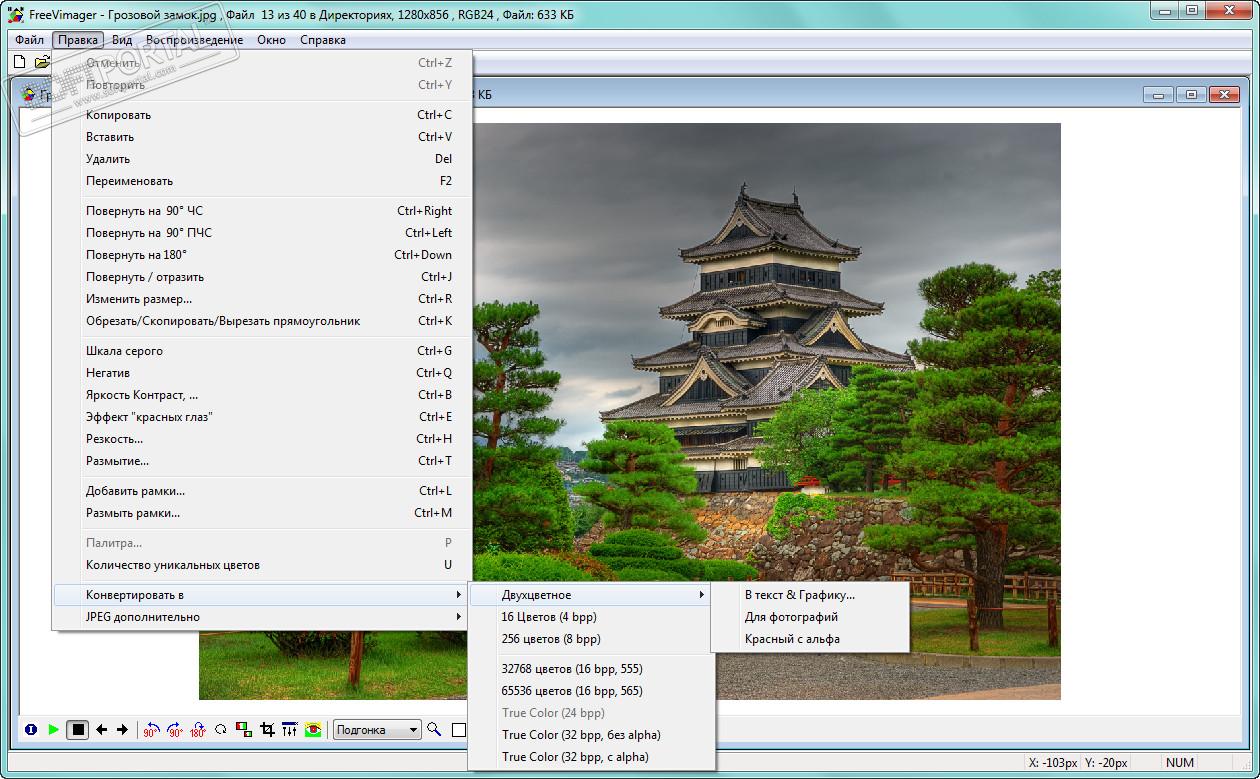1260x779 pixels.
Task: Rotate 90° clockwise icon in bottom toolbar
Action: pyautogui.click(x=175, y=730)
